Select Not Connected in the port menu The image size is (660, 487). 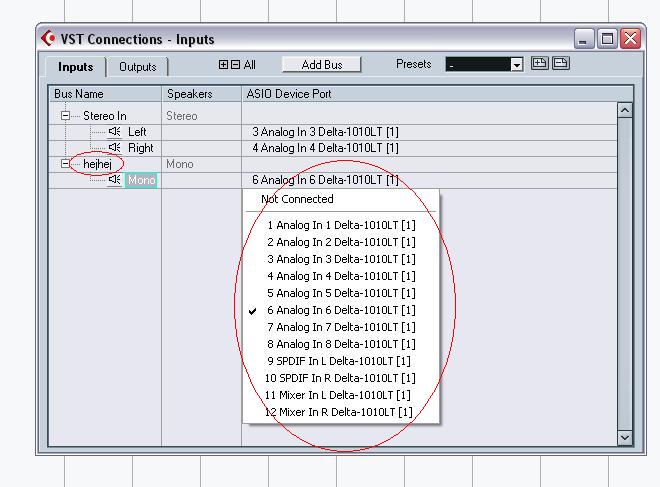[x=297, y=199]
